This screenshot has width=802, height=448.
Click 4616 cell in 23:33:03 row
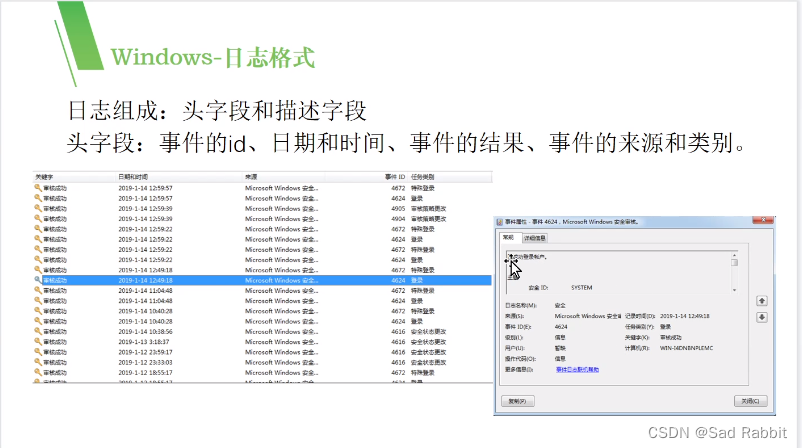[x=398, y=362]
